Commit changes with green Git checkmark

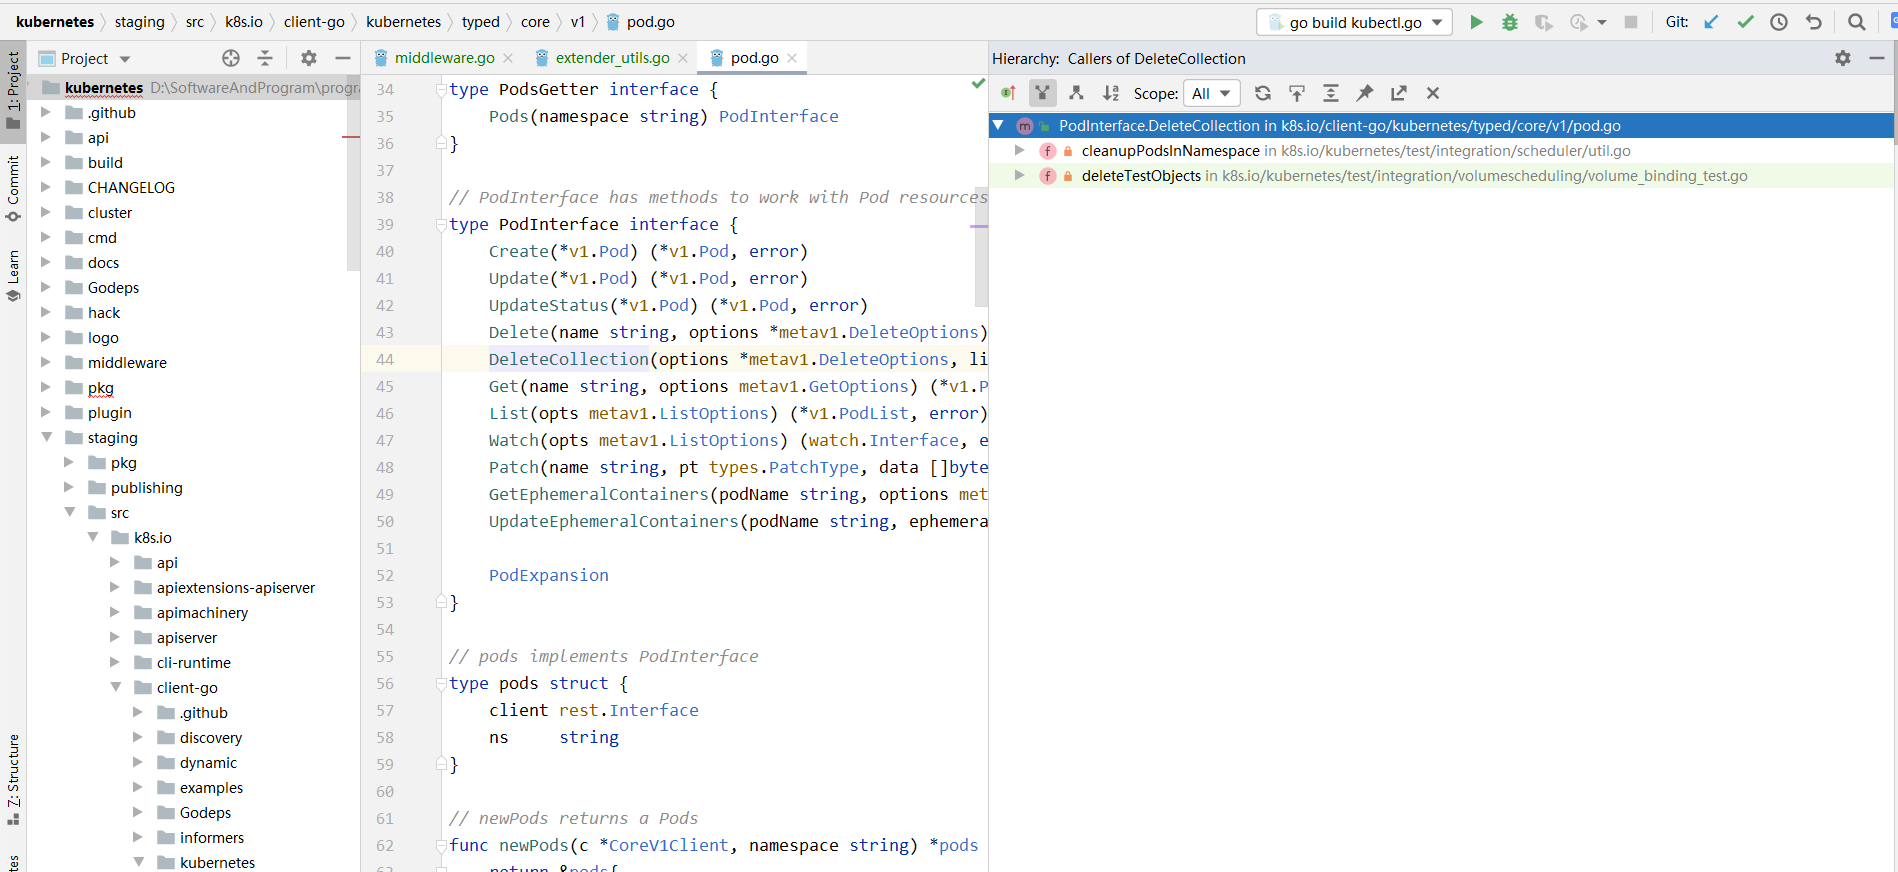pyautogui.click(x=1746, y=22)
